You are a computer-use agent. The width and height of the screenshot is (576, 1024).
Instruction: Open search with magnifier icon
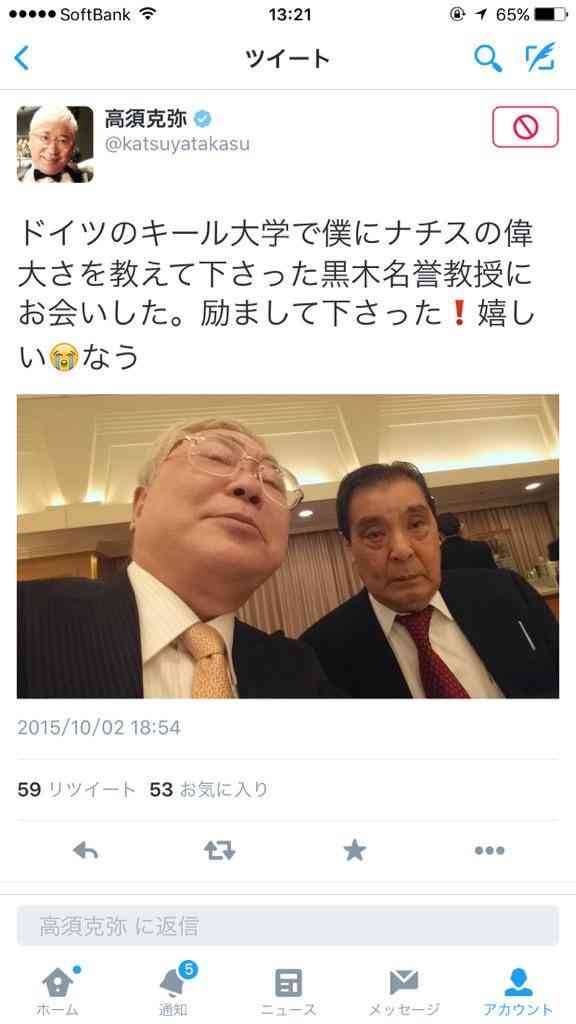[488, 59]
